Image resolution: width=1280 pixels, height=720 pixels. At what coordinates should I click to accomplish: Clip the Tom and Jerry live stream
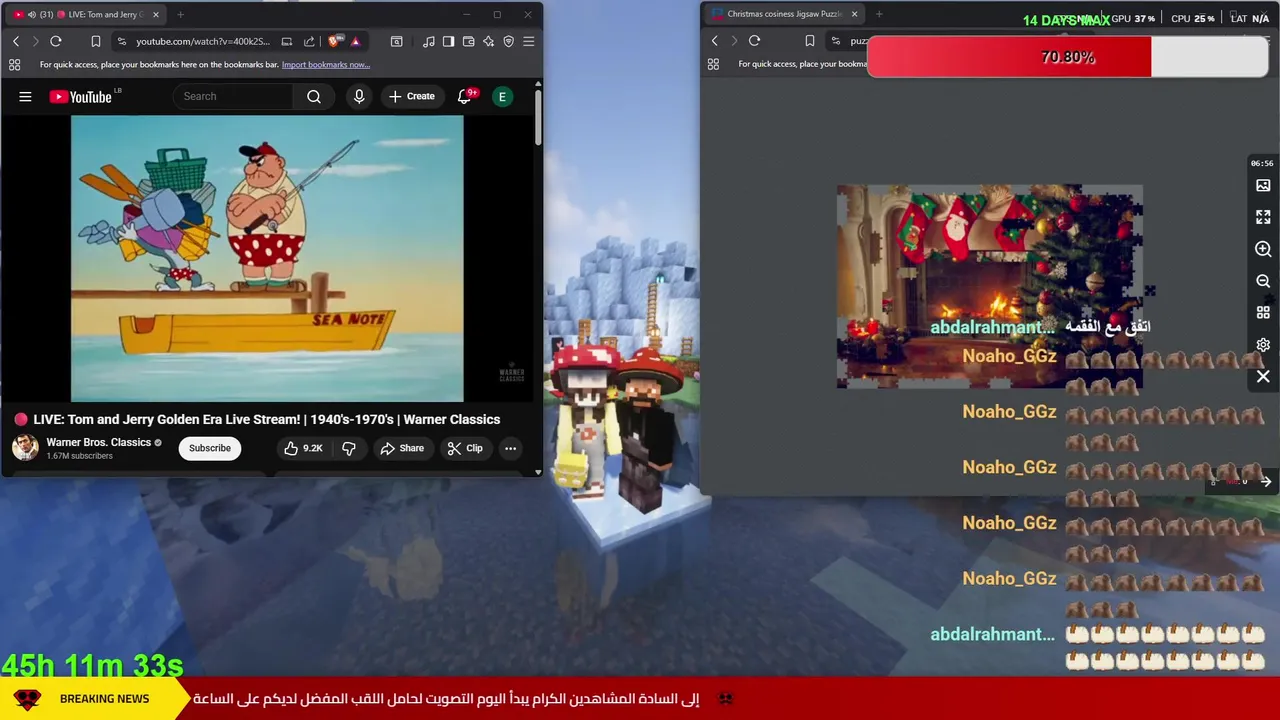pos(465,448)
